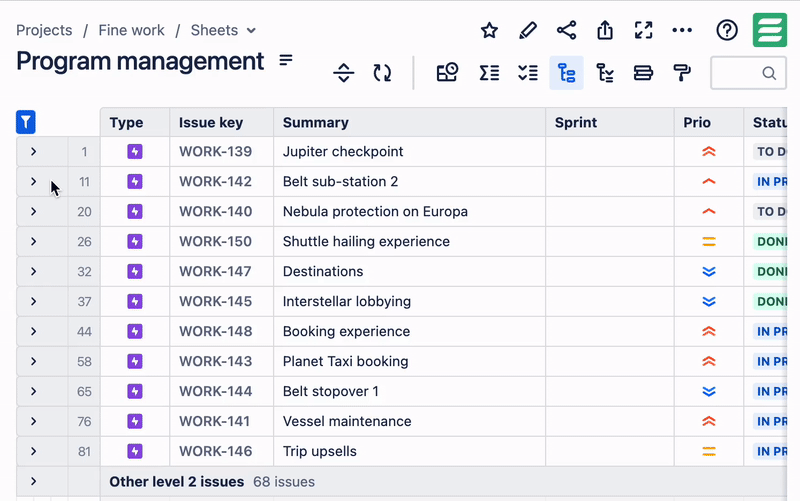The image size is (800, 501).
Task: Expand the Belt sub-station 2 row
Action: 33,182
